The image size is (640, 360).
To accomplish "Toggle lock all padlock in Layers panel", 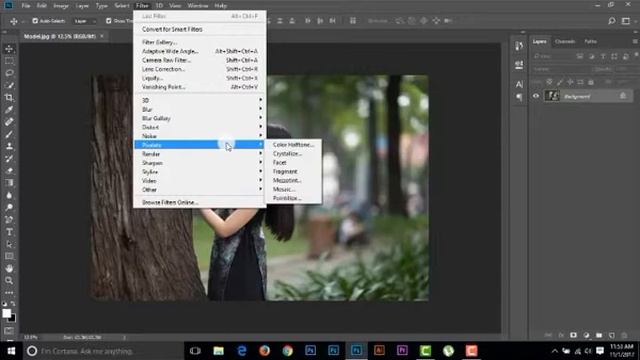I will (591, 82).
